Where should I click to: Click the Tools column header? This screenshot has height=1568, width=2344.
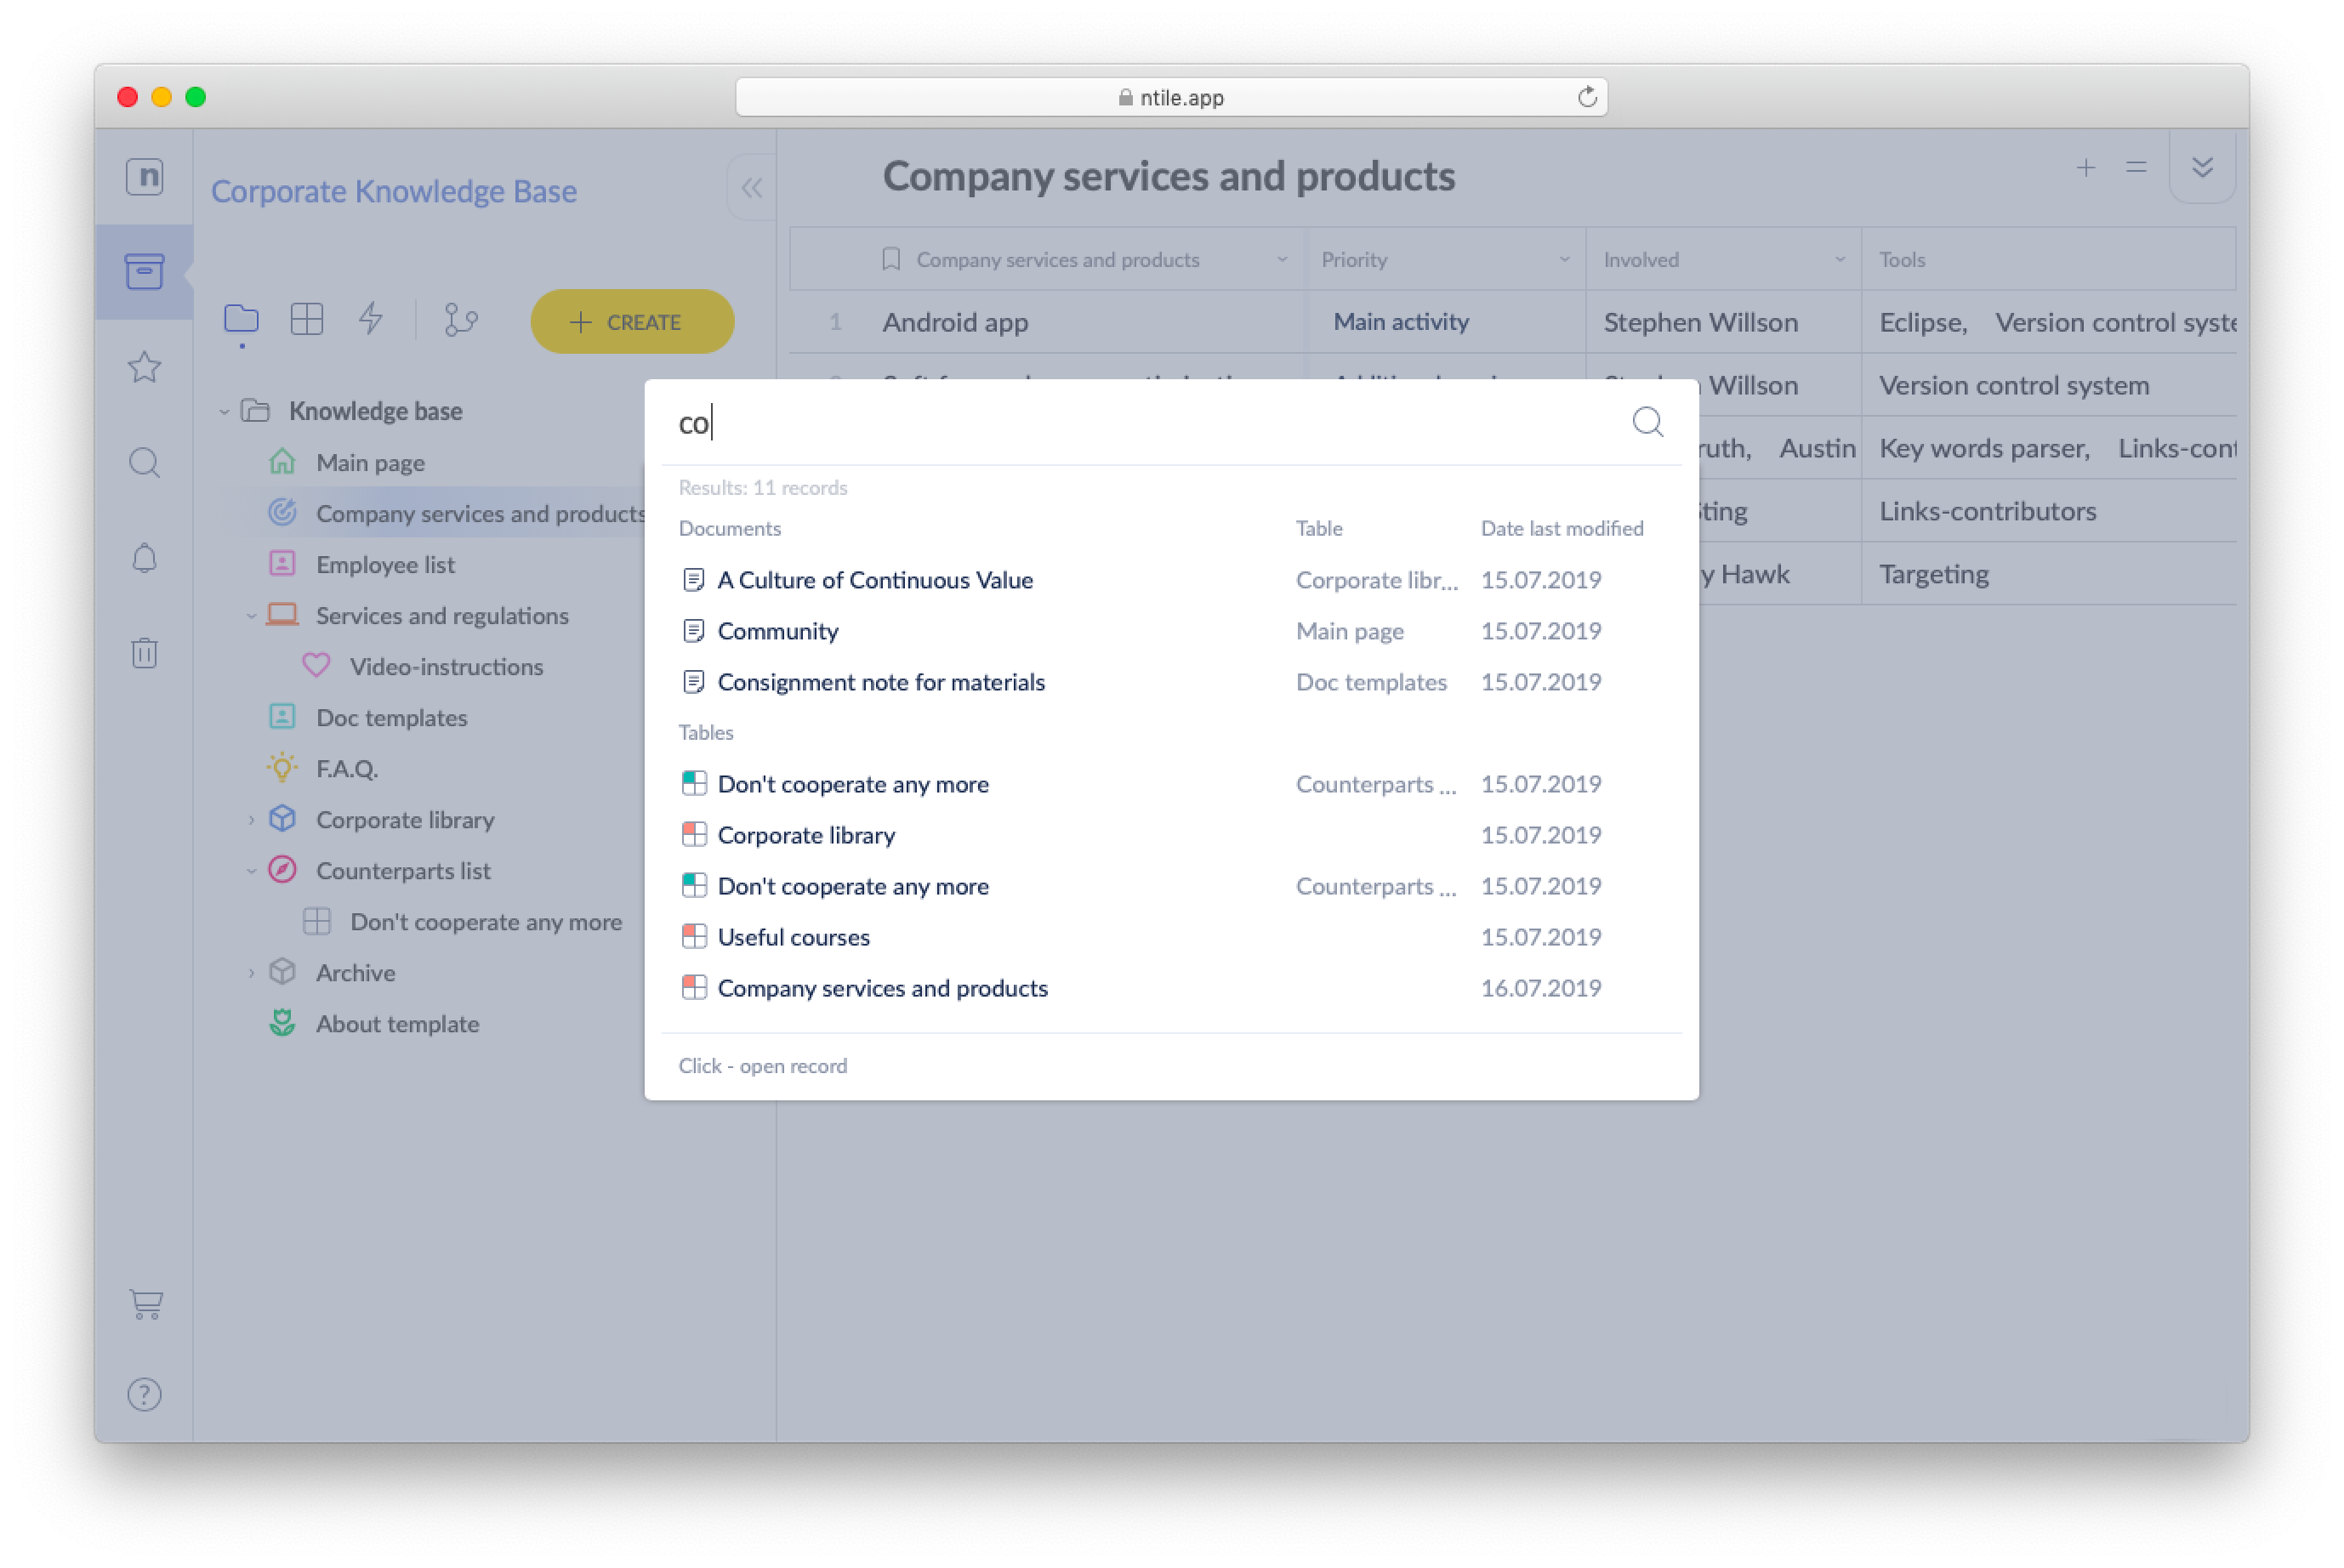click(2047, 260)
